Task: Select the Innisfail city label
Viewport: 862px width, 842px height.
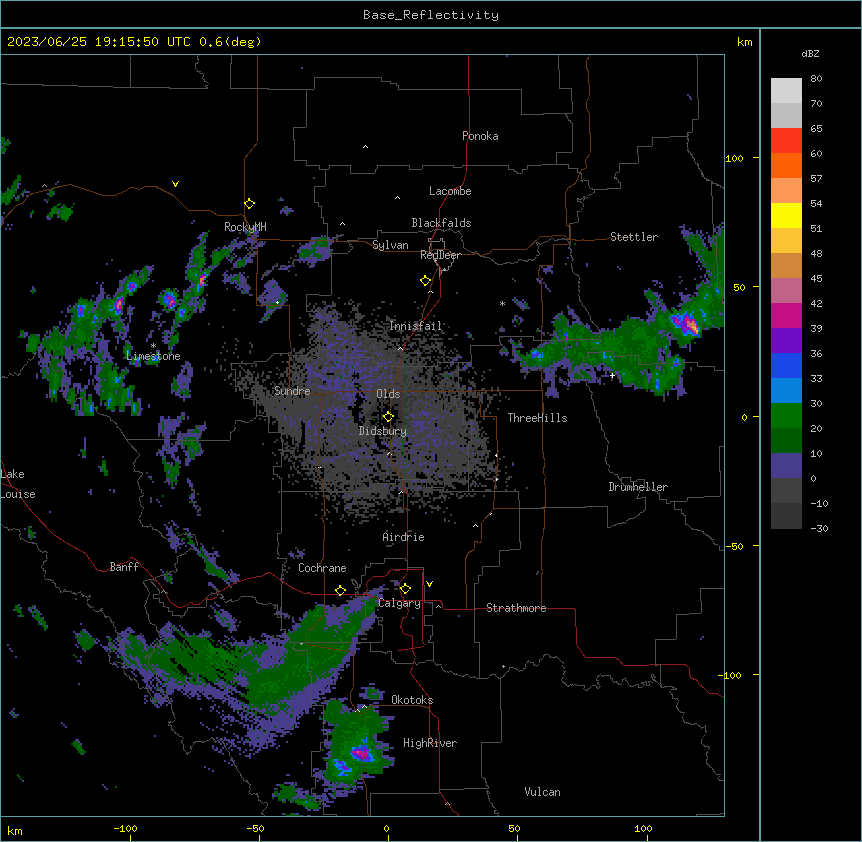Action: point(416,326)
